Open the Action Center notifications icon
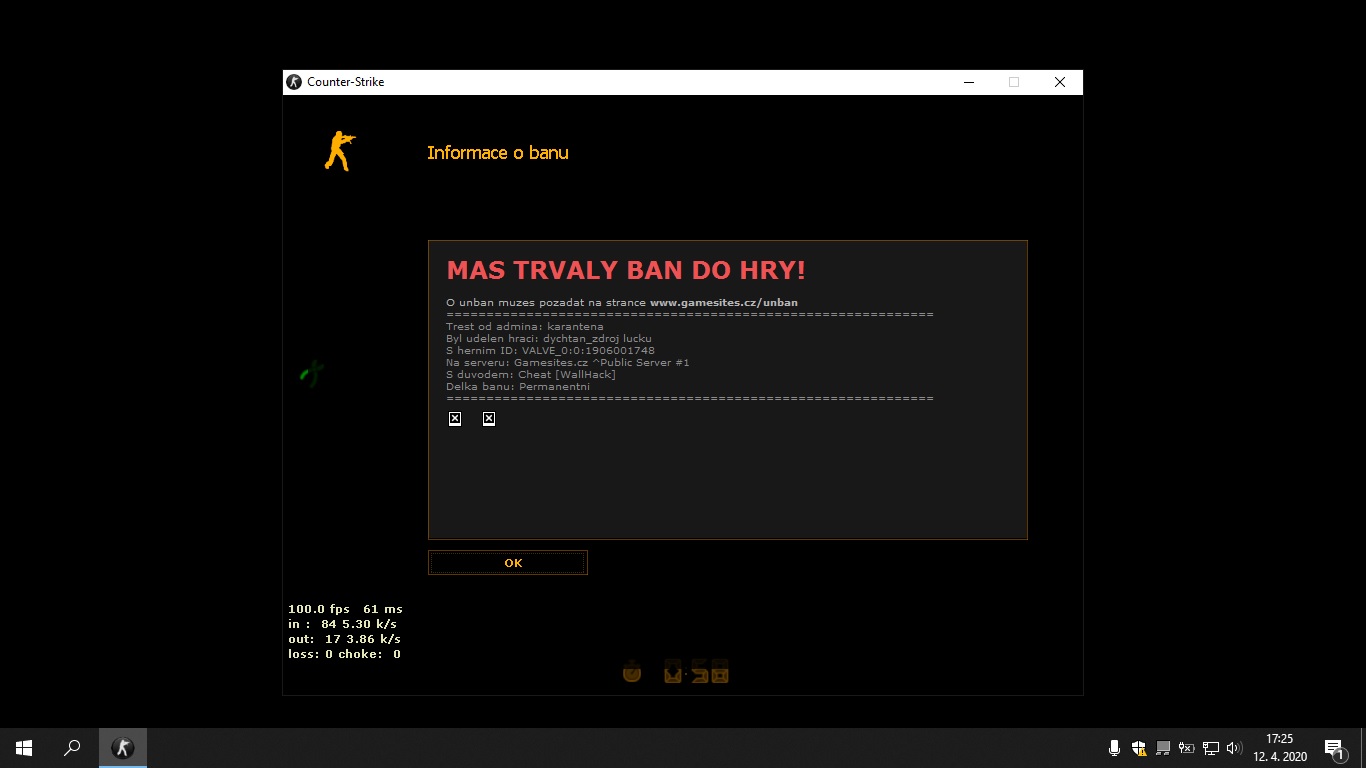The height and width of the screenshot is (768, 1366). pos(1333,748)
